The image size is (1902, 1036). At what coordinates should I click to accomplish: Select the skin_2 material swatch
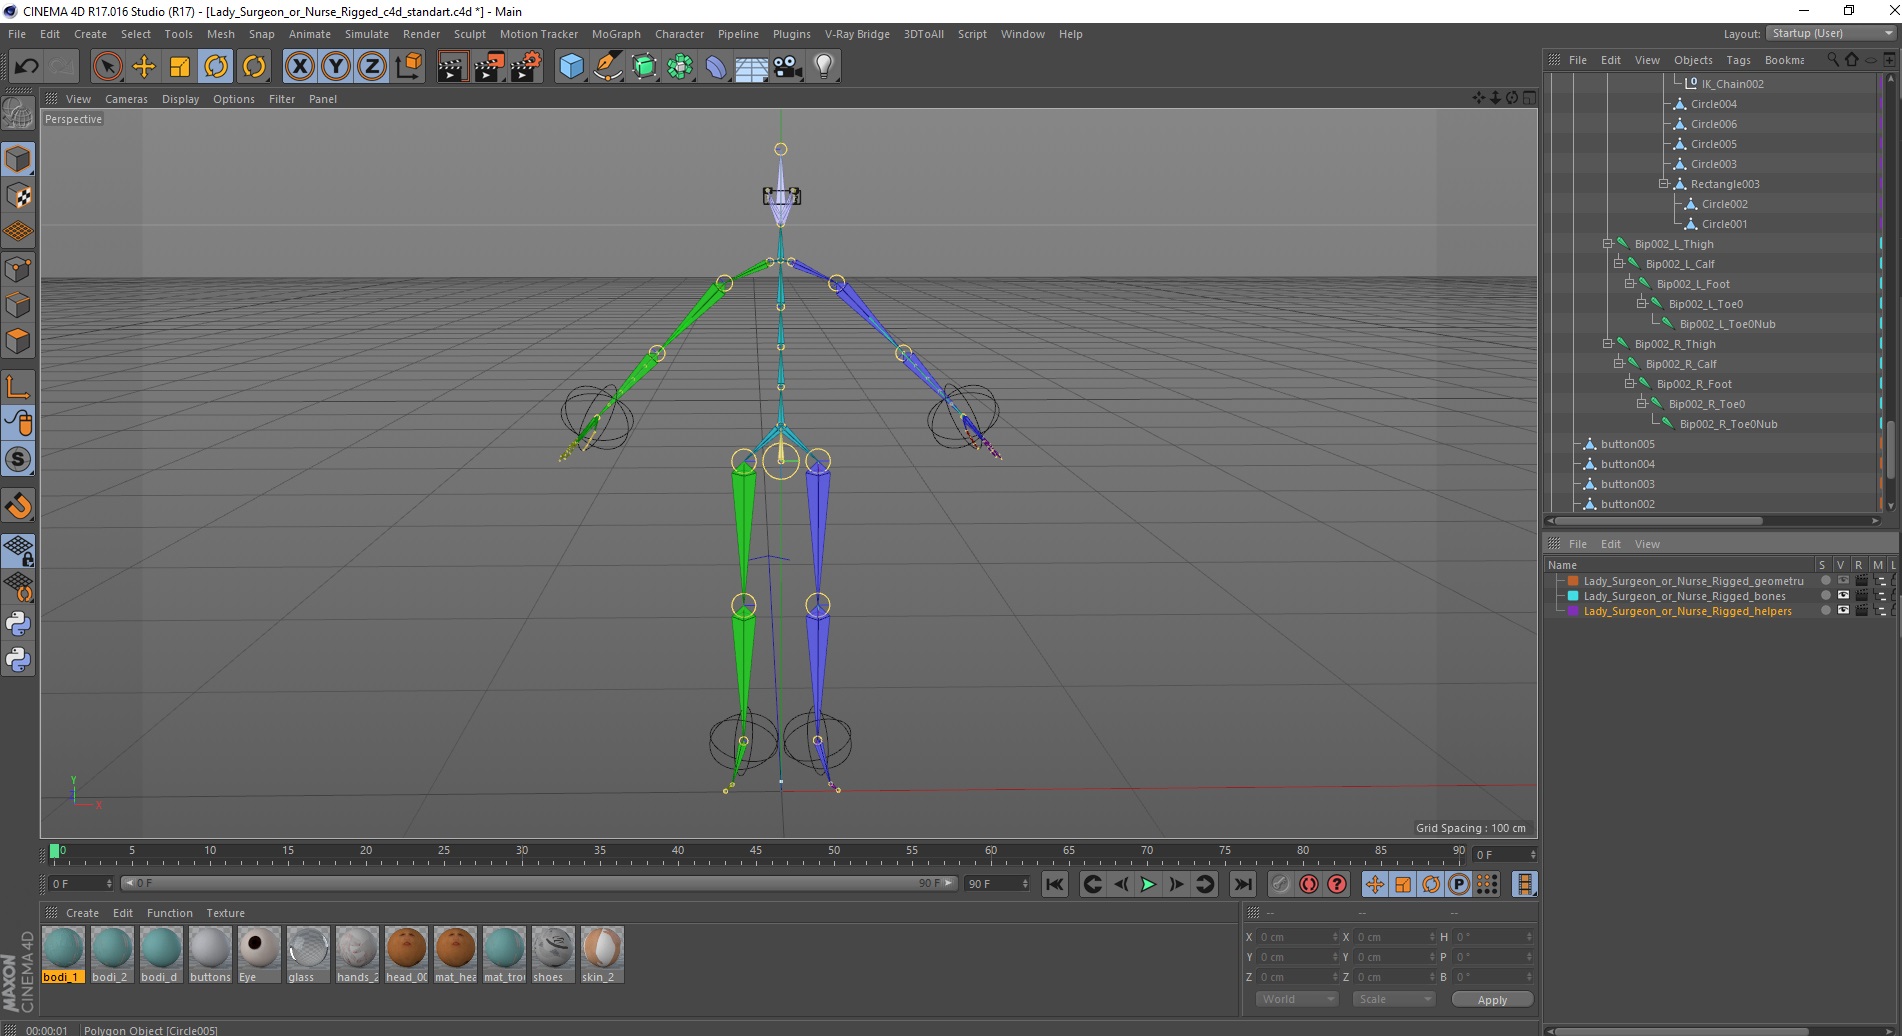pos(602,955)
